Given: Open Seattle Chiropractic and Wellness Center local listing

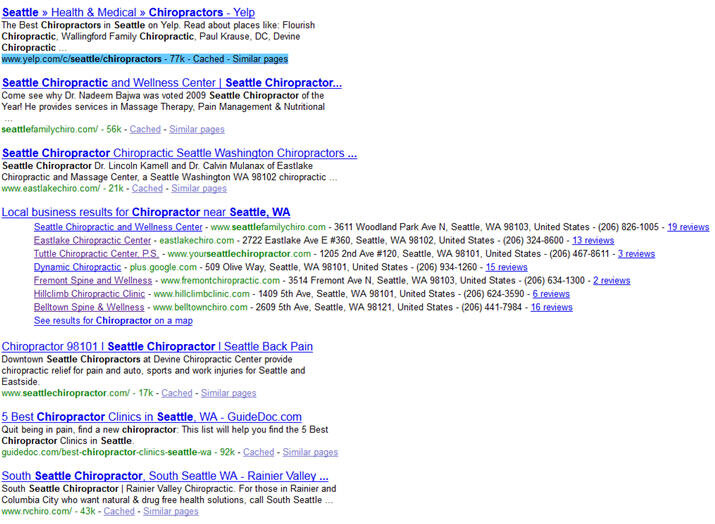Looking at the screenshot, I should (118, 227).
